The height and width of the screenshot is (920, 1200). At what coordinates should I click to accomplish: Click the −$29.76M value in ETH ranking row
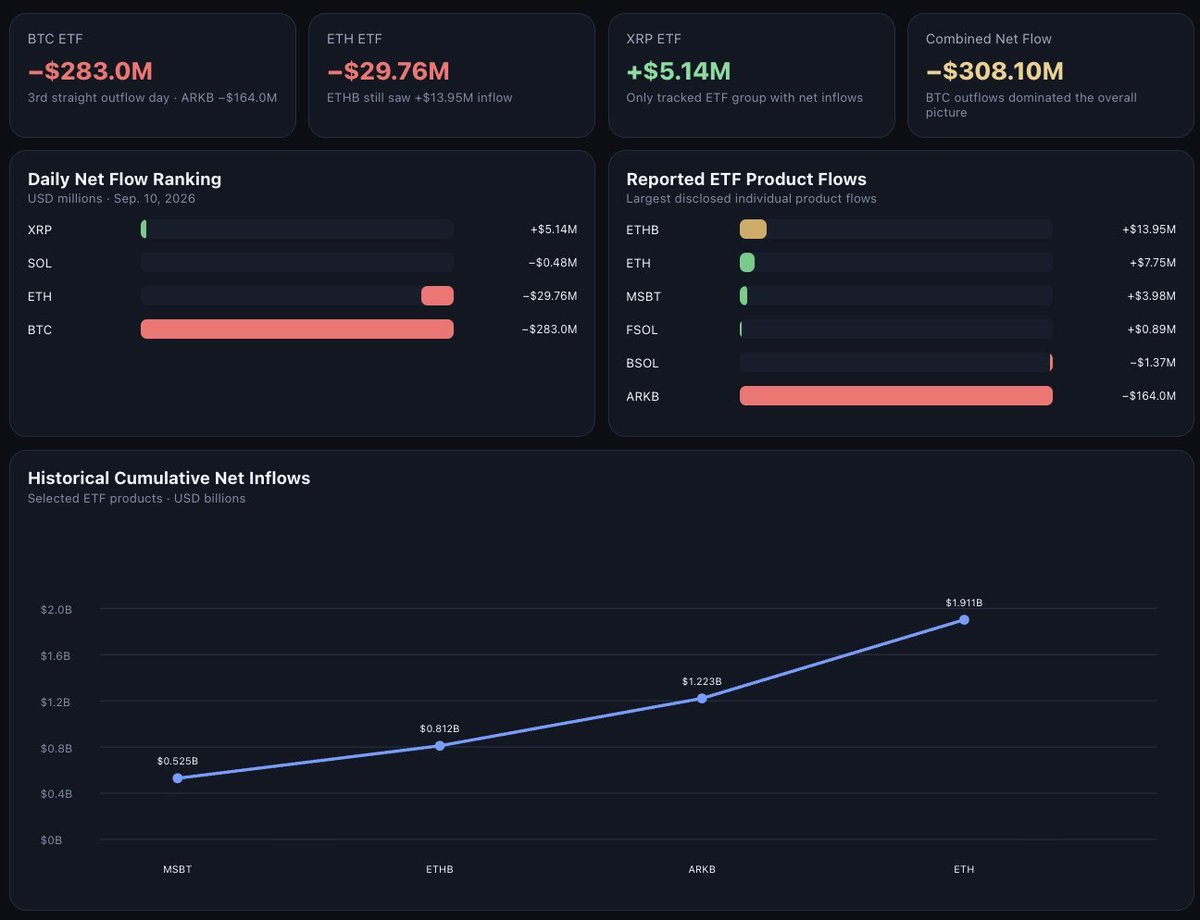549,296
